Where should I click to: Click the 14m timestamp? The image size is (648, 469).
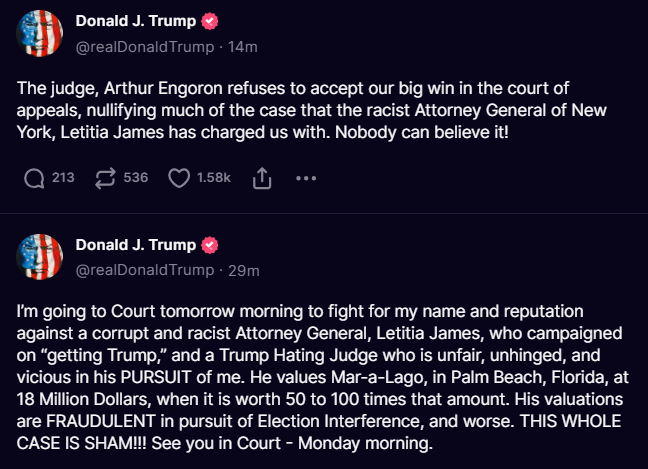point(245,46)
